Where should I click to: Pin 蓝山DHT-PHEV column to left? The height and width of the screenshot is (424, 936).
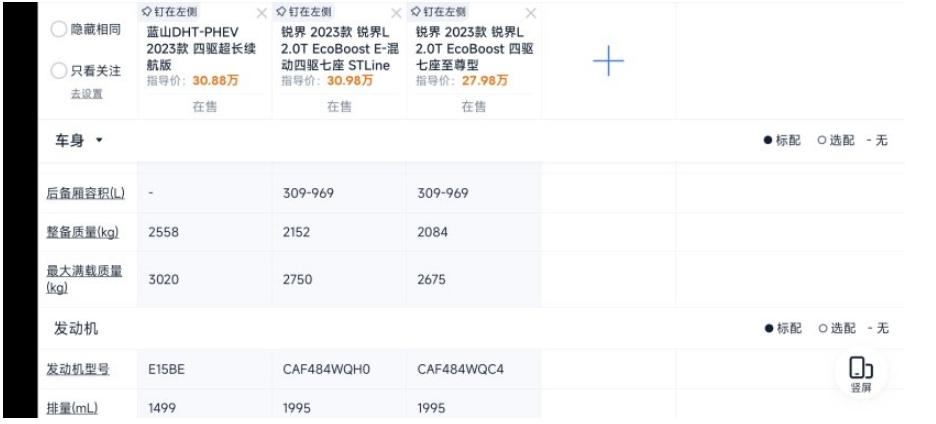(170, 11)
